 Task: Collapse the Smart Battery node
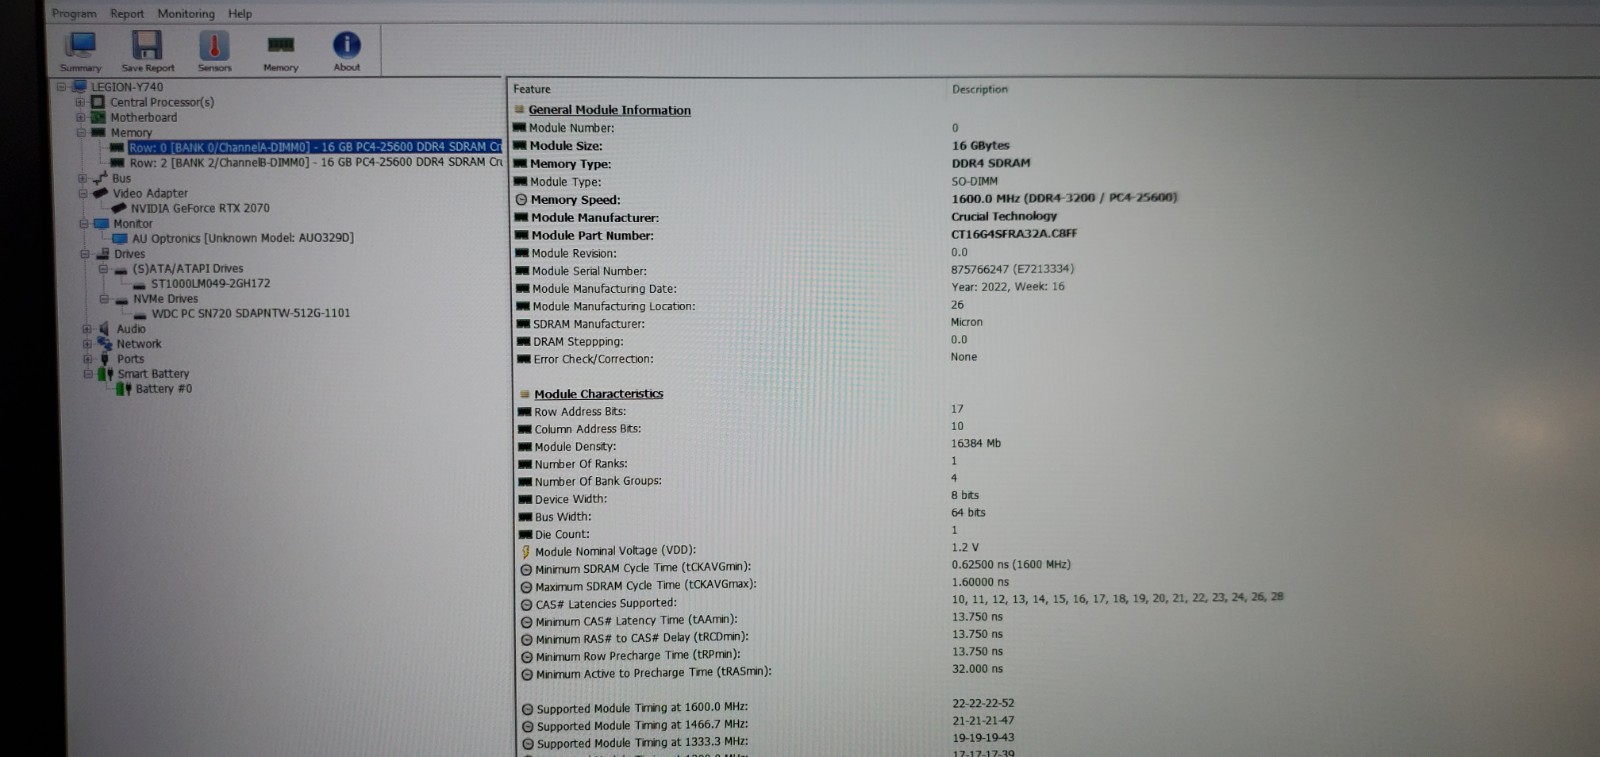(x=87, y=374)
